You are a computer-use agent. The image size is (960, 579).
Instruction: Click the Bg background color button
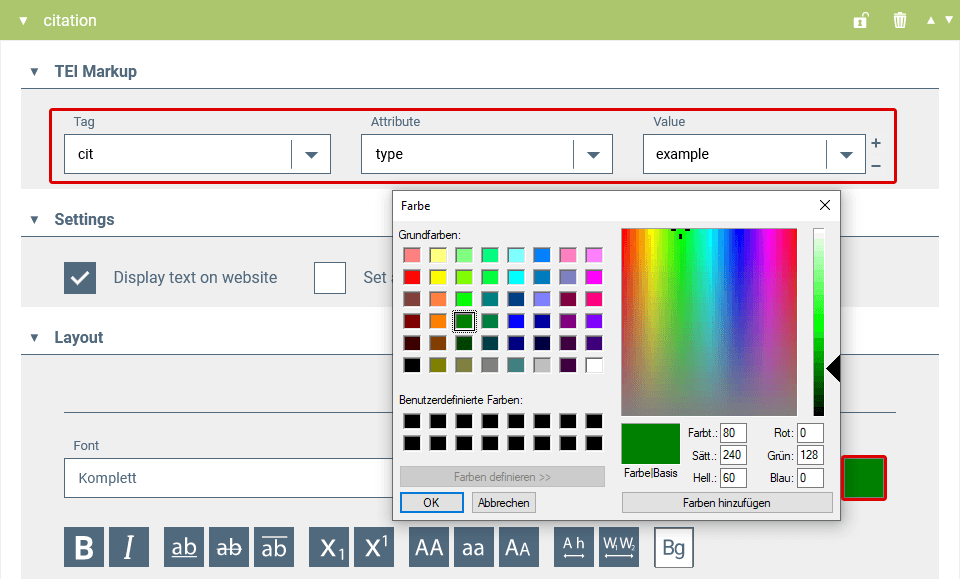tap(673, 547)
